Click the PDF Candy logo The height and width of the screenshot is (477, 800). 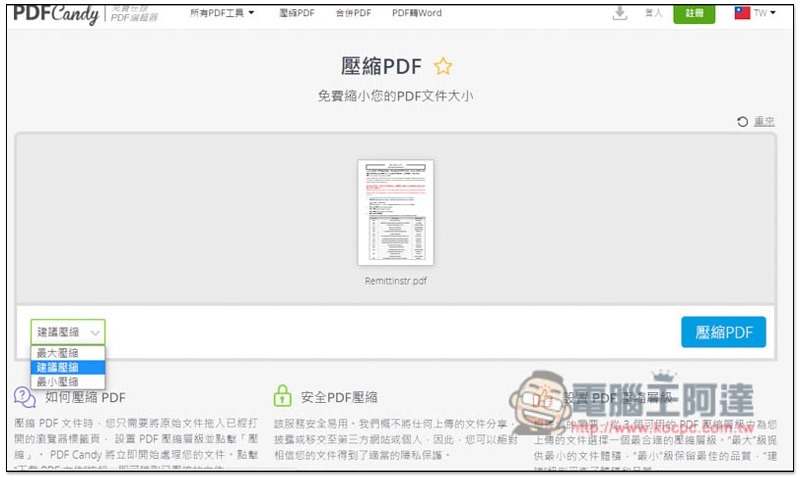tap(55, 12)
